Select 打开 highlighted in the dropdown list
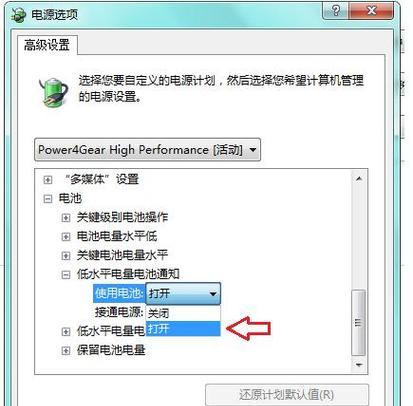This screenshot has width=413, height=406. tap(183, 329)
